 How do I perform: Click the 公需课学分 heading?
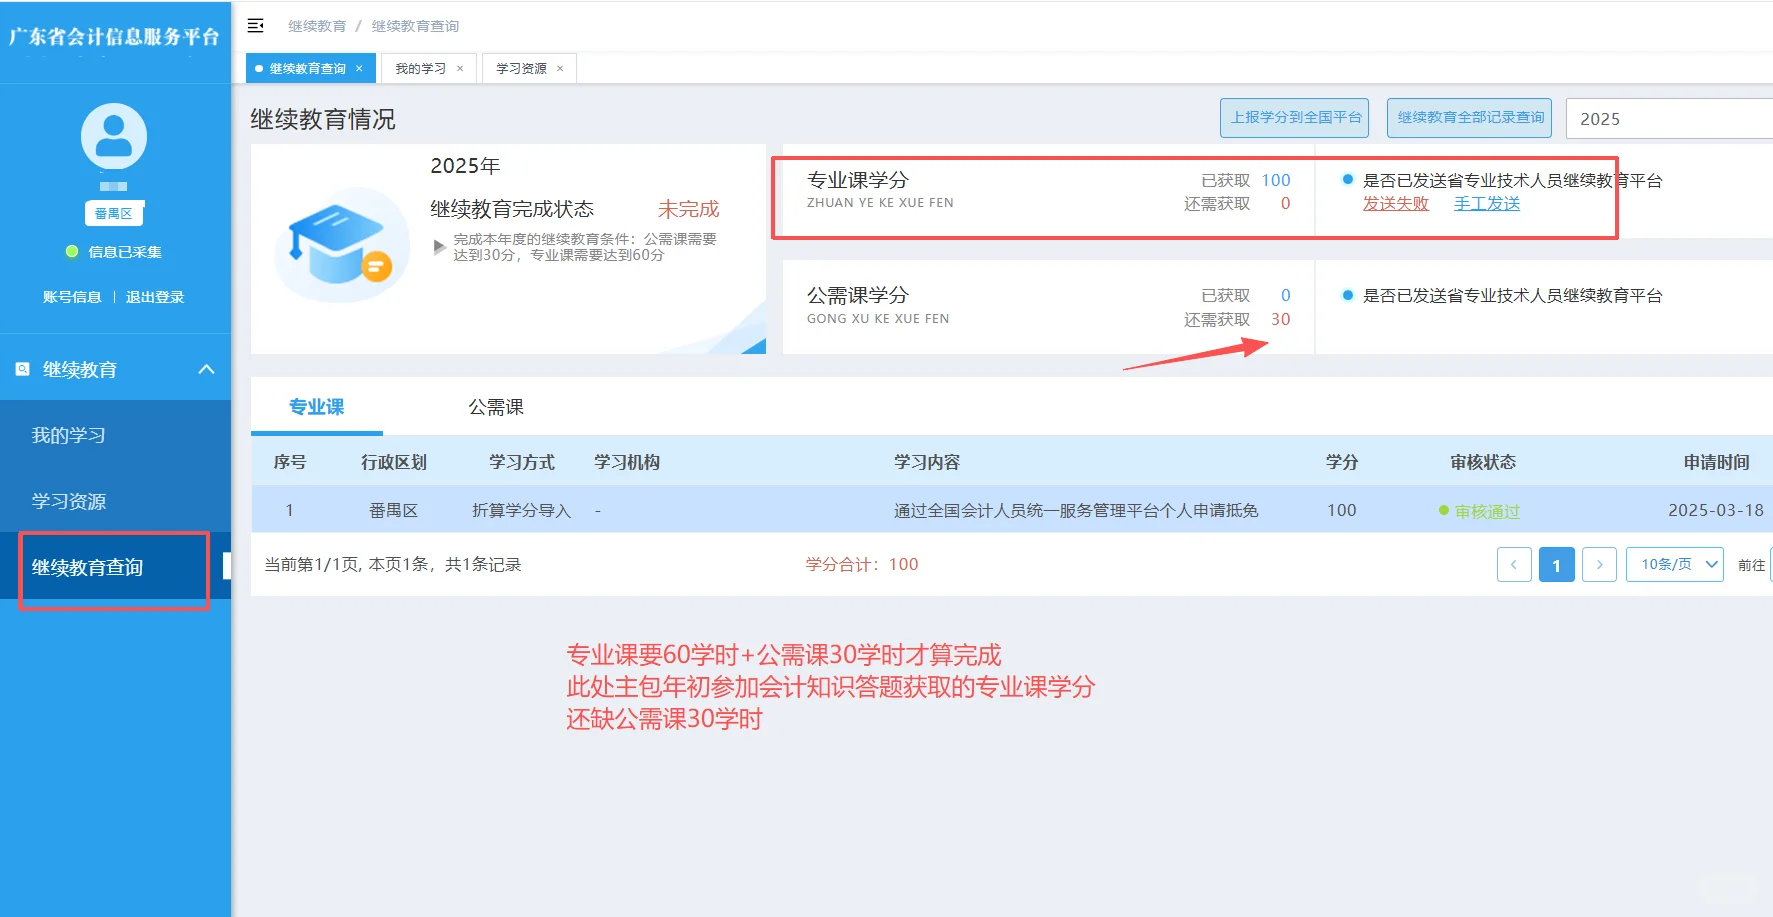click(857, 295)
